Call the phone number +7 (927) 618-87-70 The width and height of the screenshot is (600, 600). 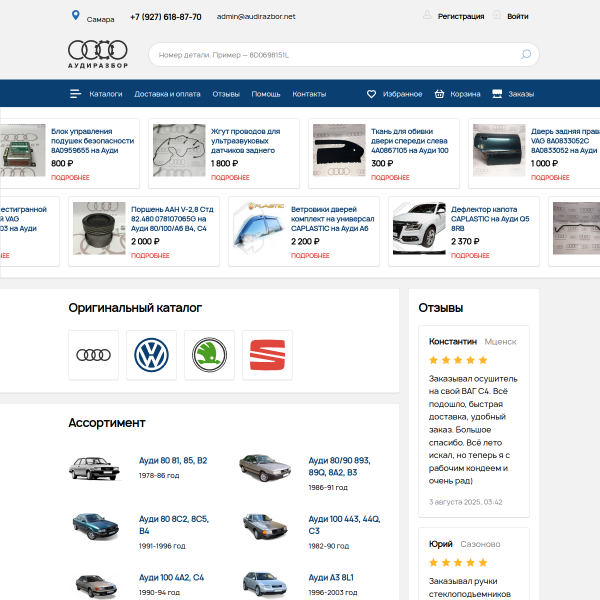[x=166, y=17]
